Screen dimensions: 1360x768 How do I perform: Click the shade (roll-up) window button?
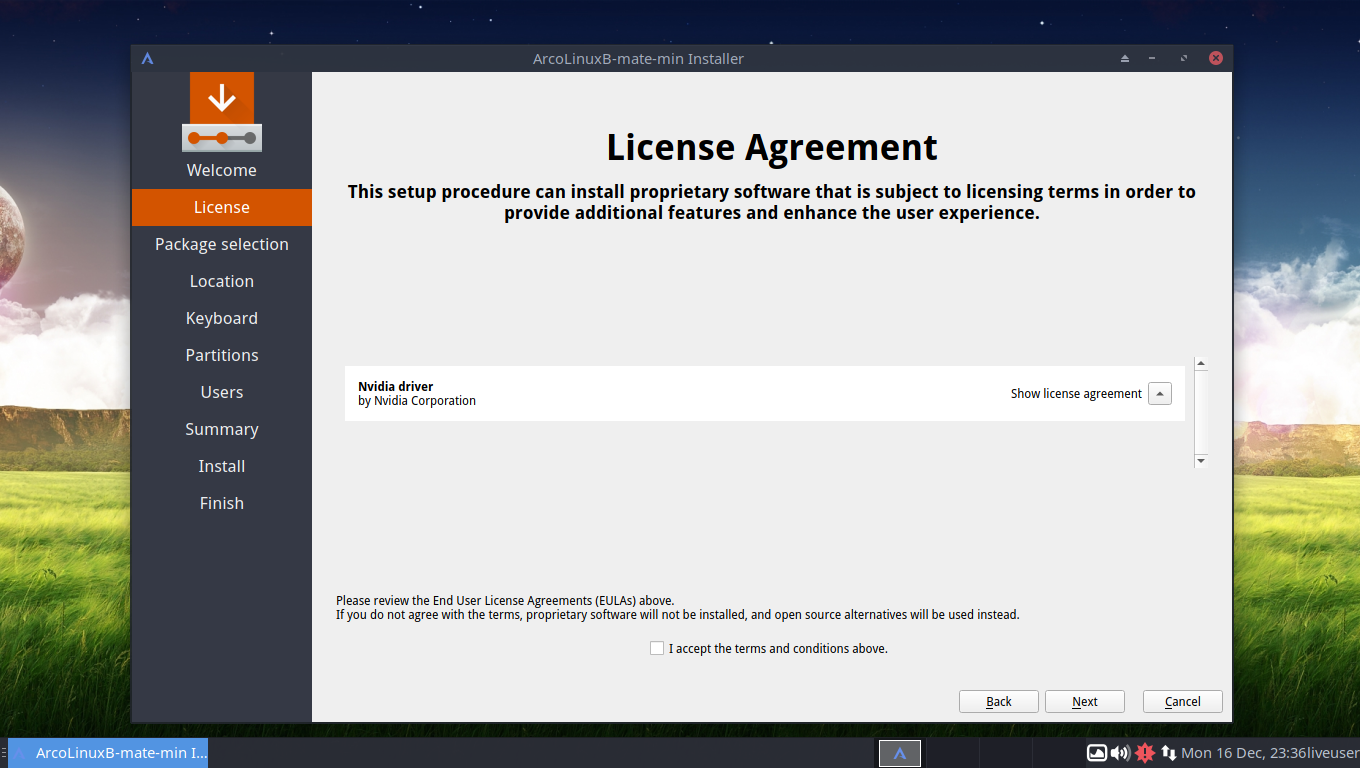click(1125, 58)
